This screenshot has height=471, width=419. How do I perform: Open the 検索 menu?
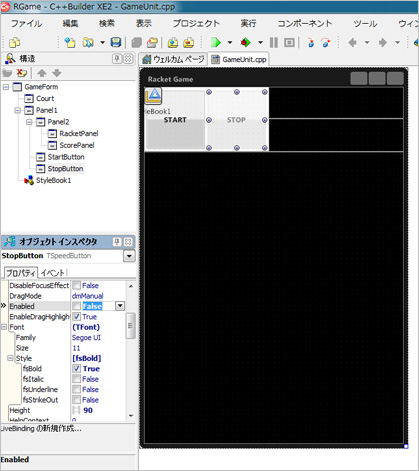tap(107, 23)
